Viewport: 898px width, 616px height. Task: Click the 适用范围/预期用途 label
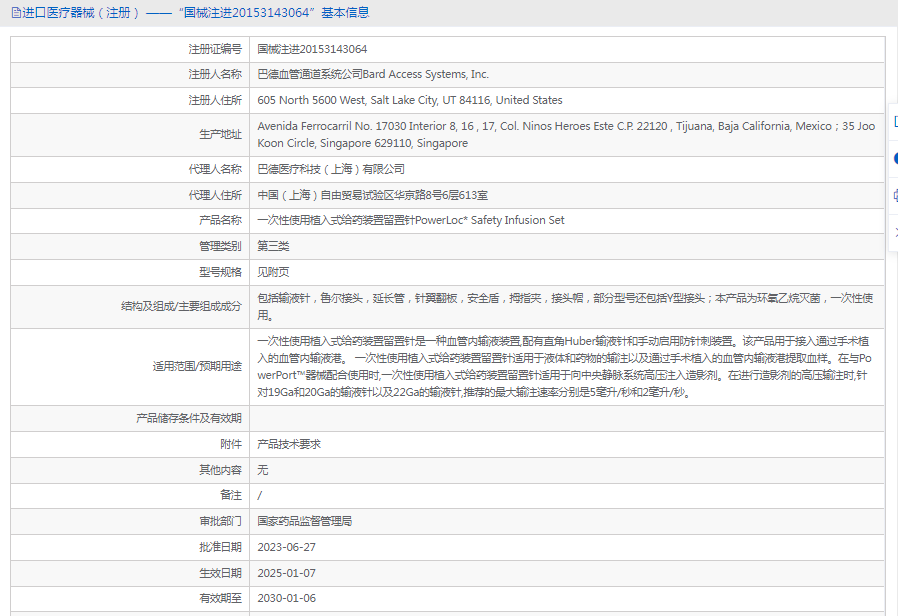(x=197, y=366)
